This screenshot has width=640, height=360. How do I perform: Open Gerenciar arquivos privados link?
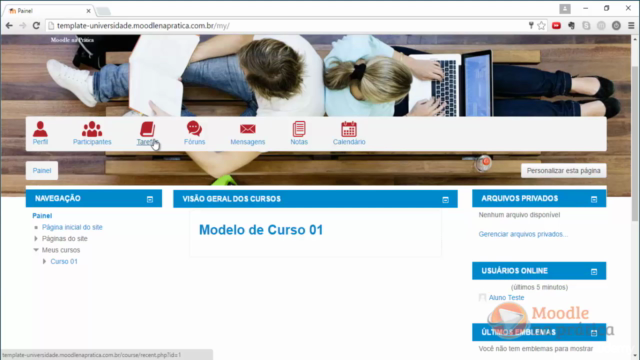[523, 234]
